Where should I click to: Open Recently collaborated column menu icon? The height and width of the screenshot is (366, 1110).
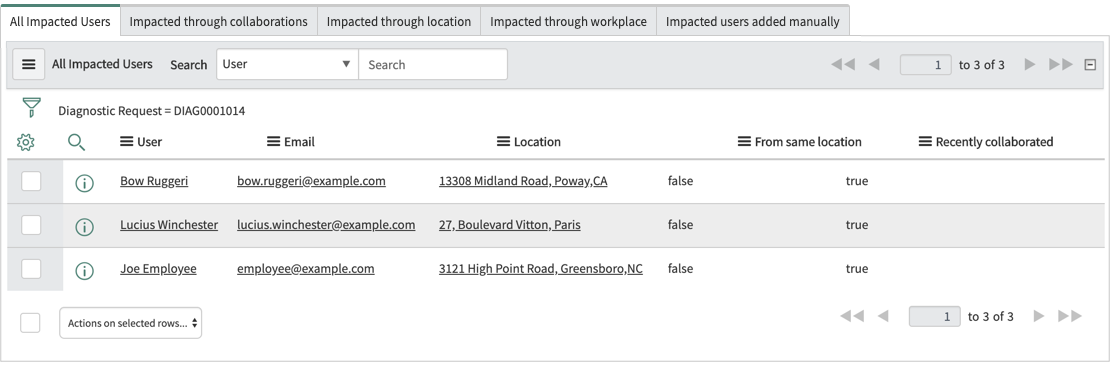pyautogui.click(x=925, y=142)
